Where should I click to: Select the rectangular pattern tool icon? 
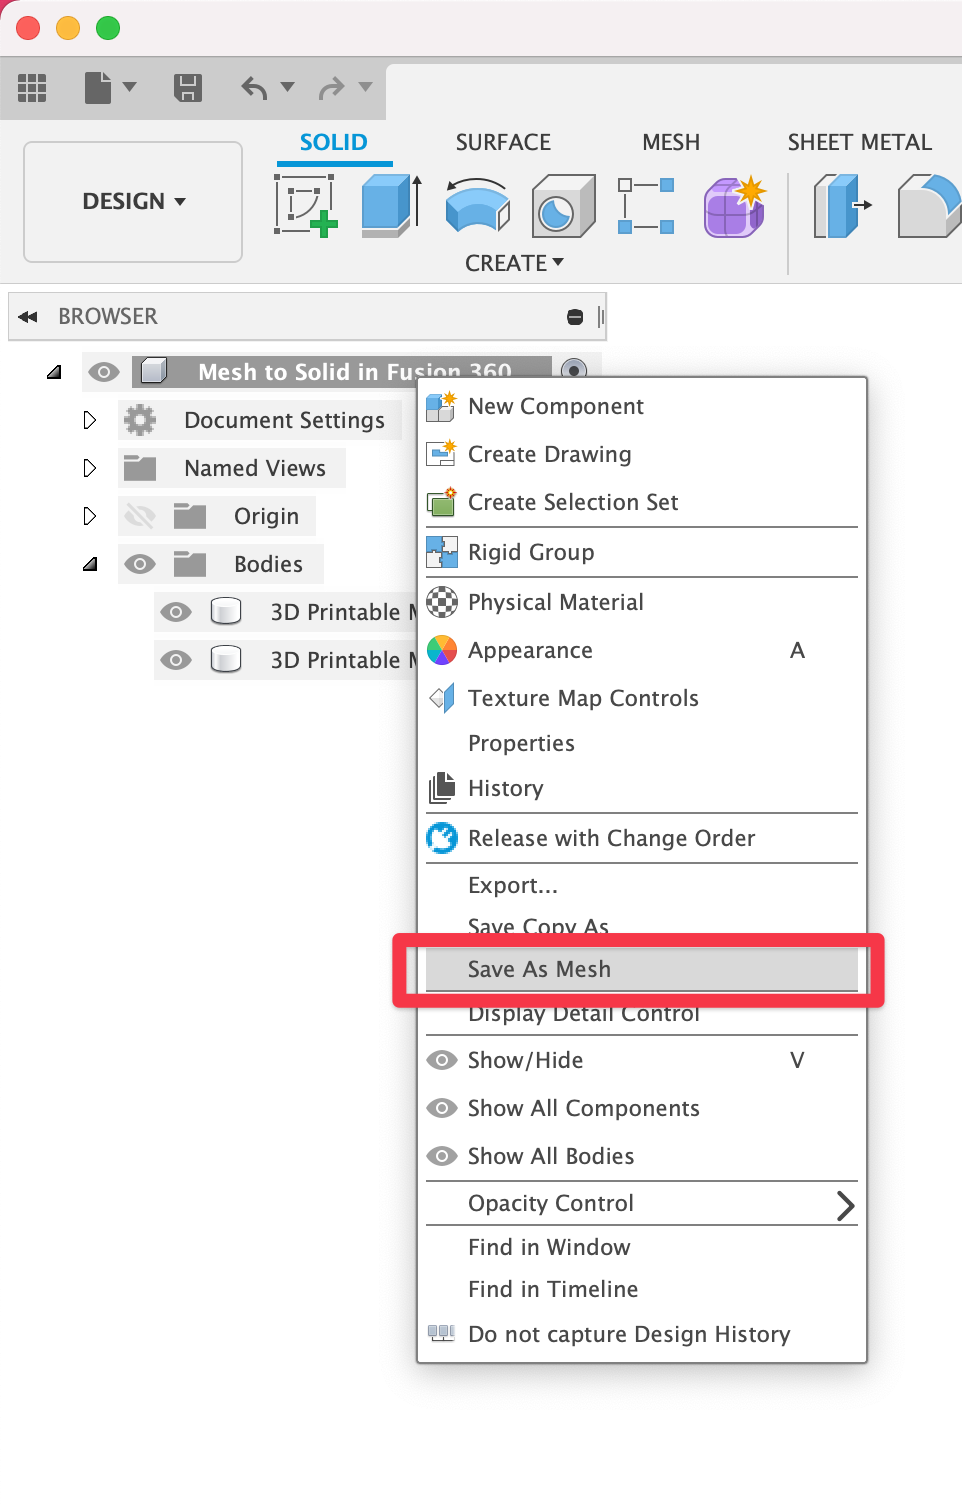[x=646, y=206]
